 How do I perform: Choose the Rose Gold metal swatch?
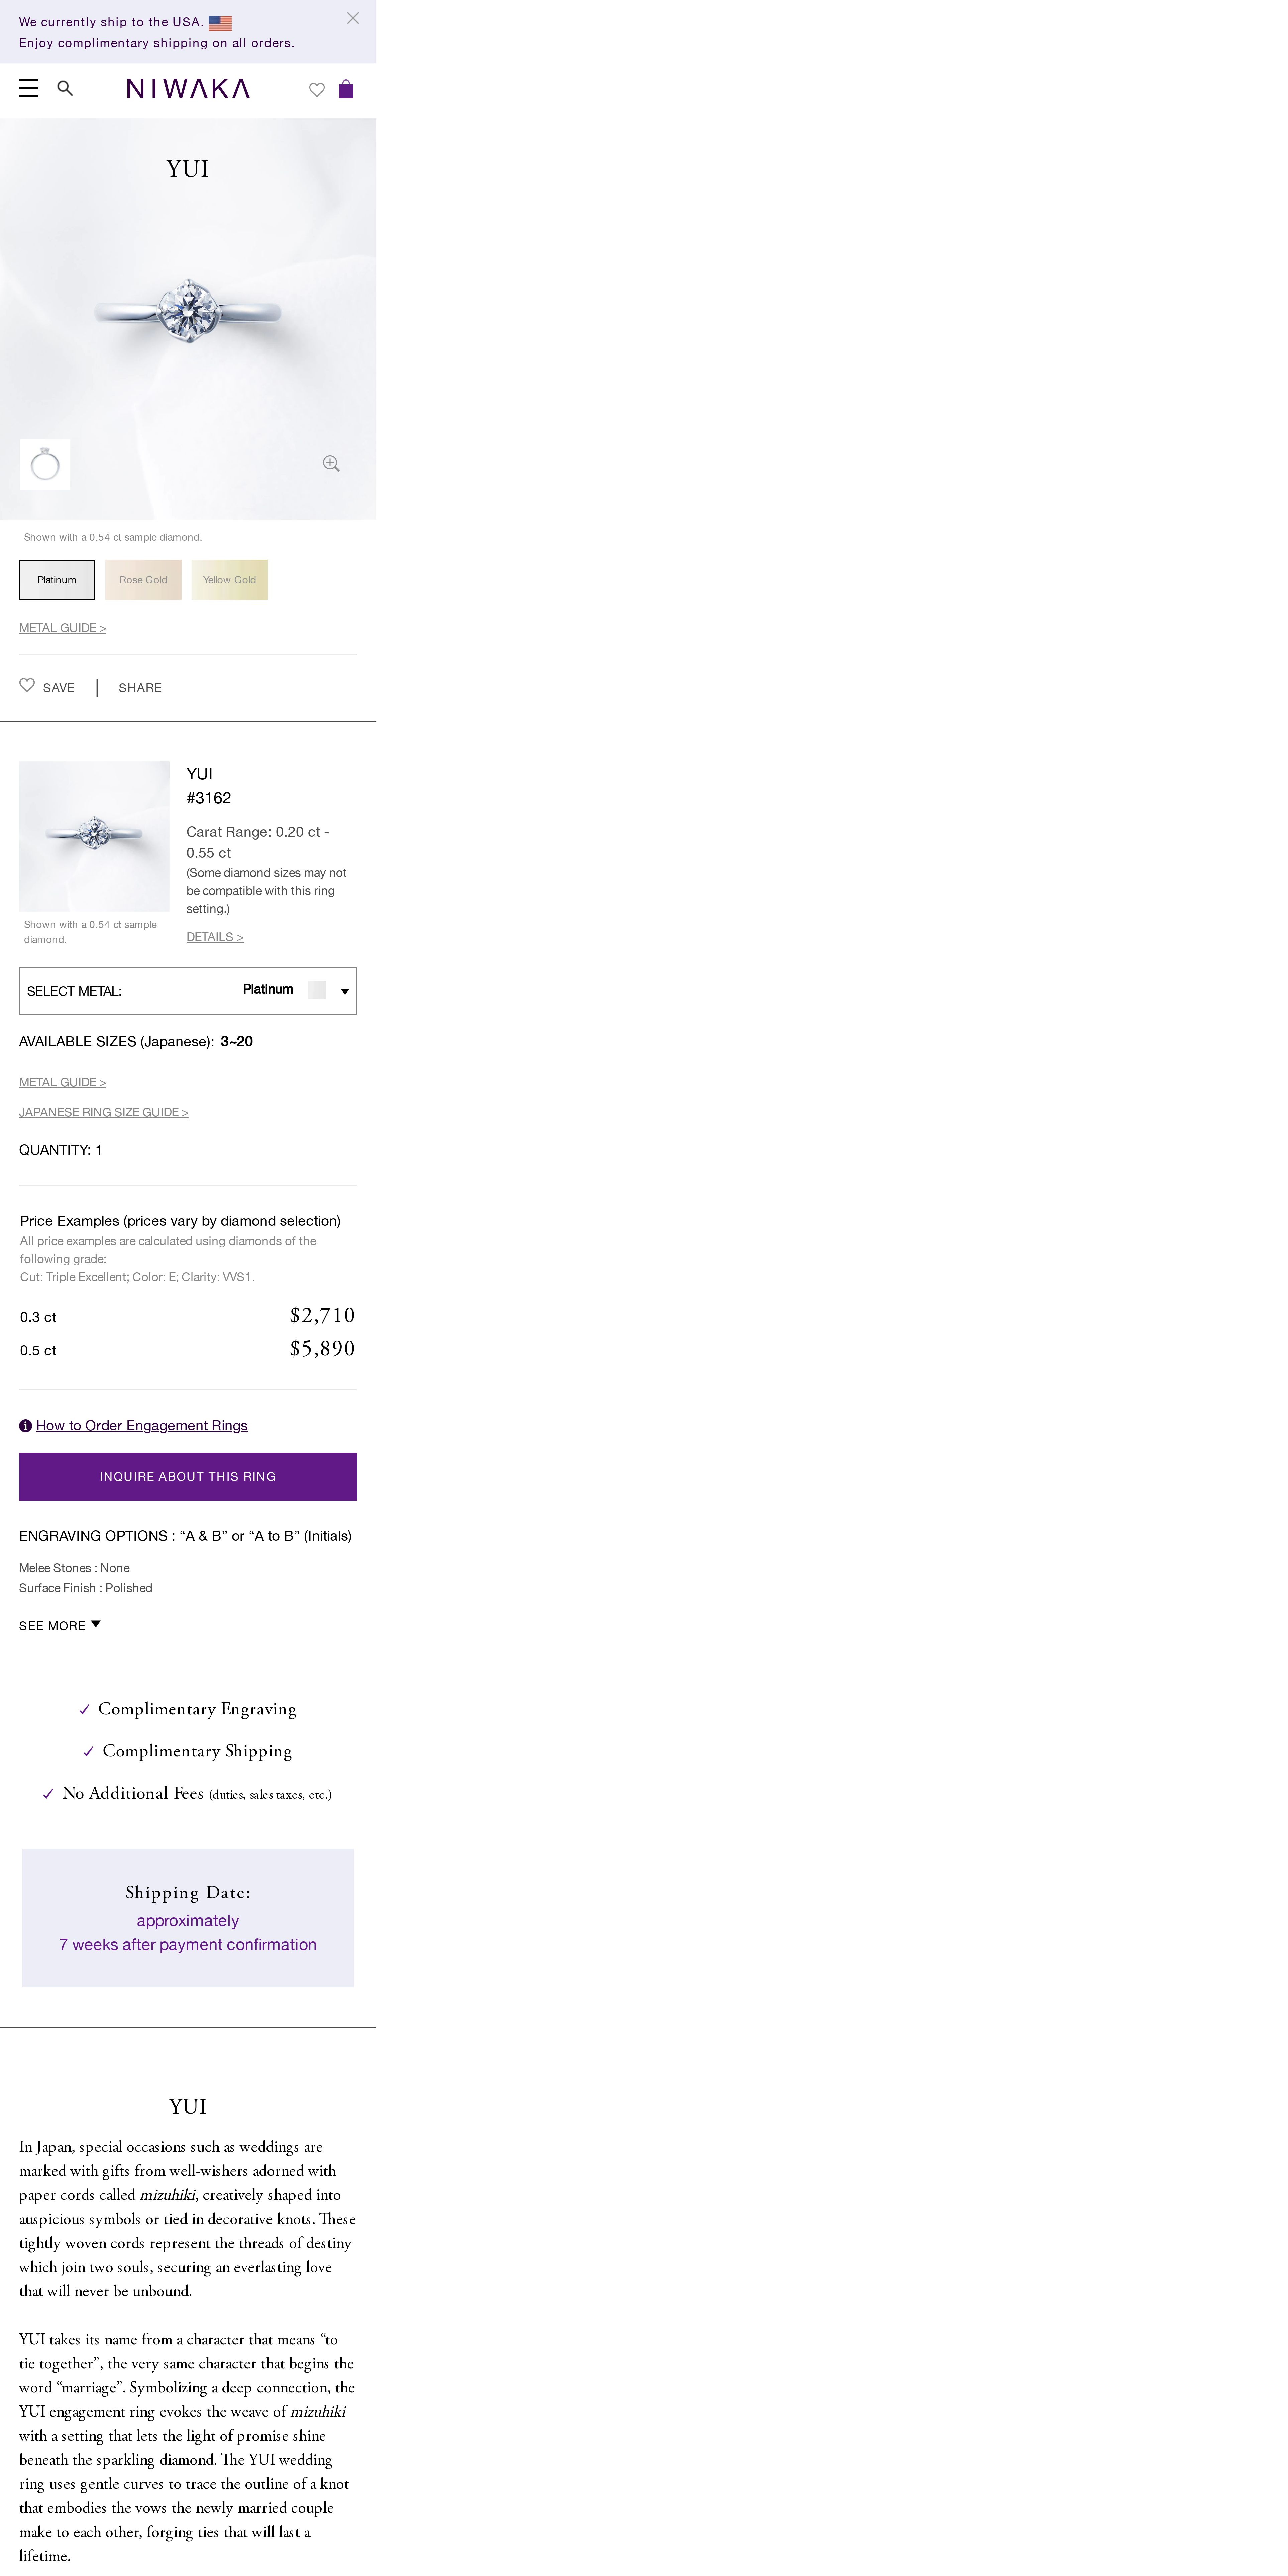click(x=143, y=580)
